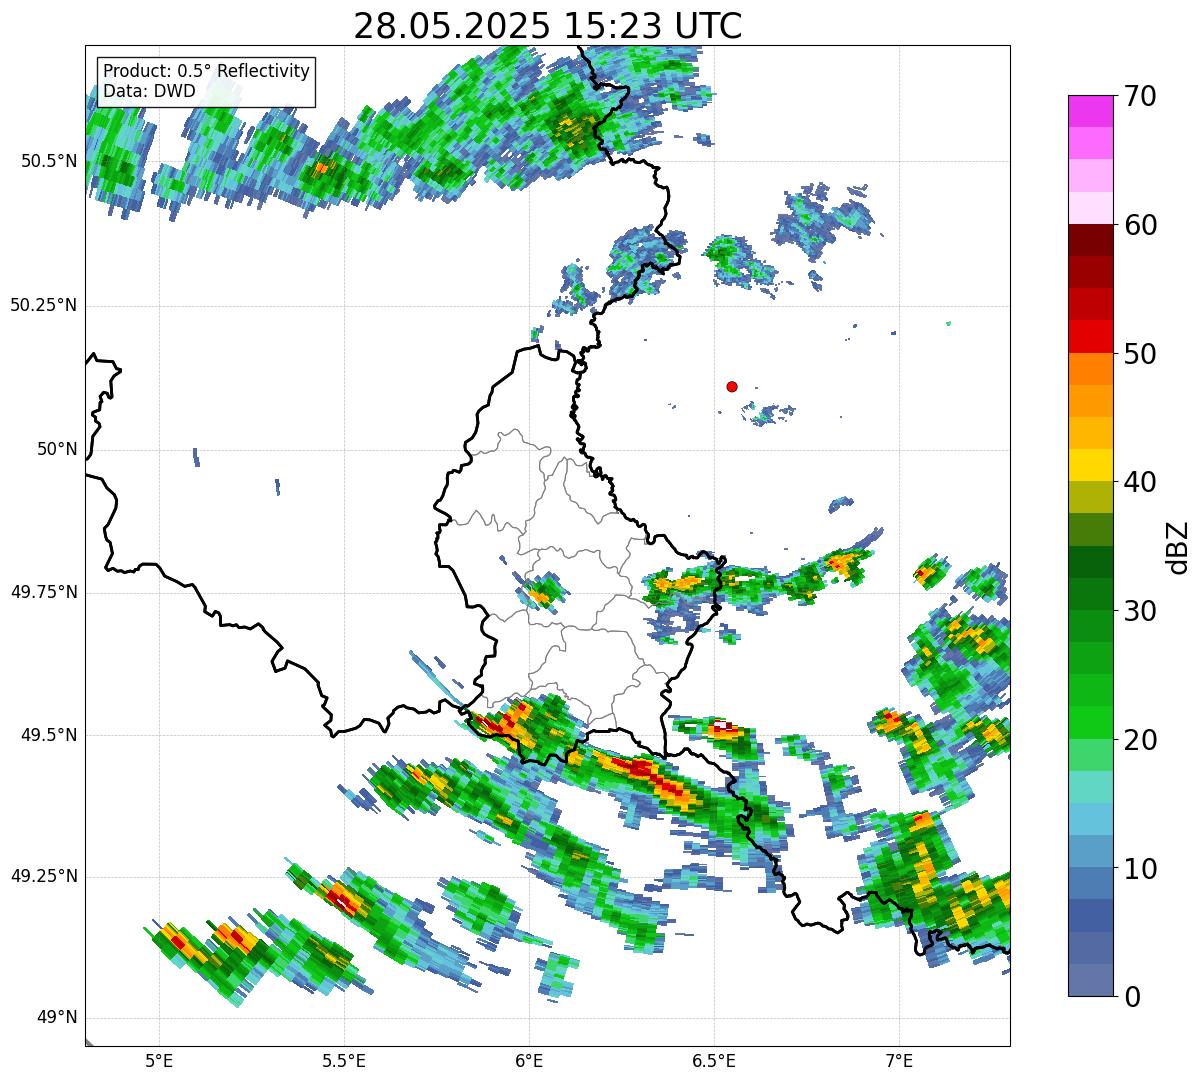Click the colorbar tick label 50

click(x=1140, y=354)
